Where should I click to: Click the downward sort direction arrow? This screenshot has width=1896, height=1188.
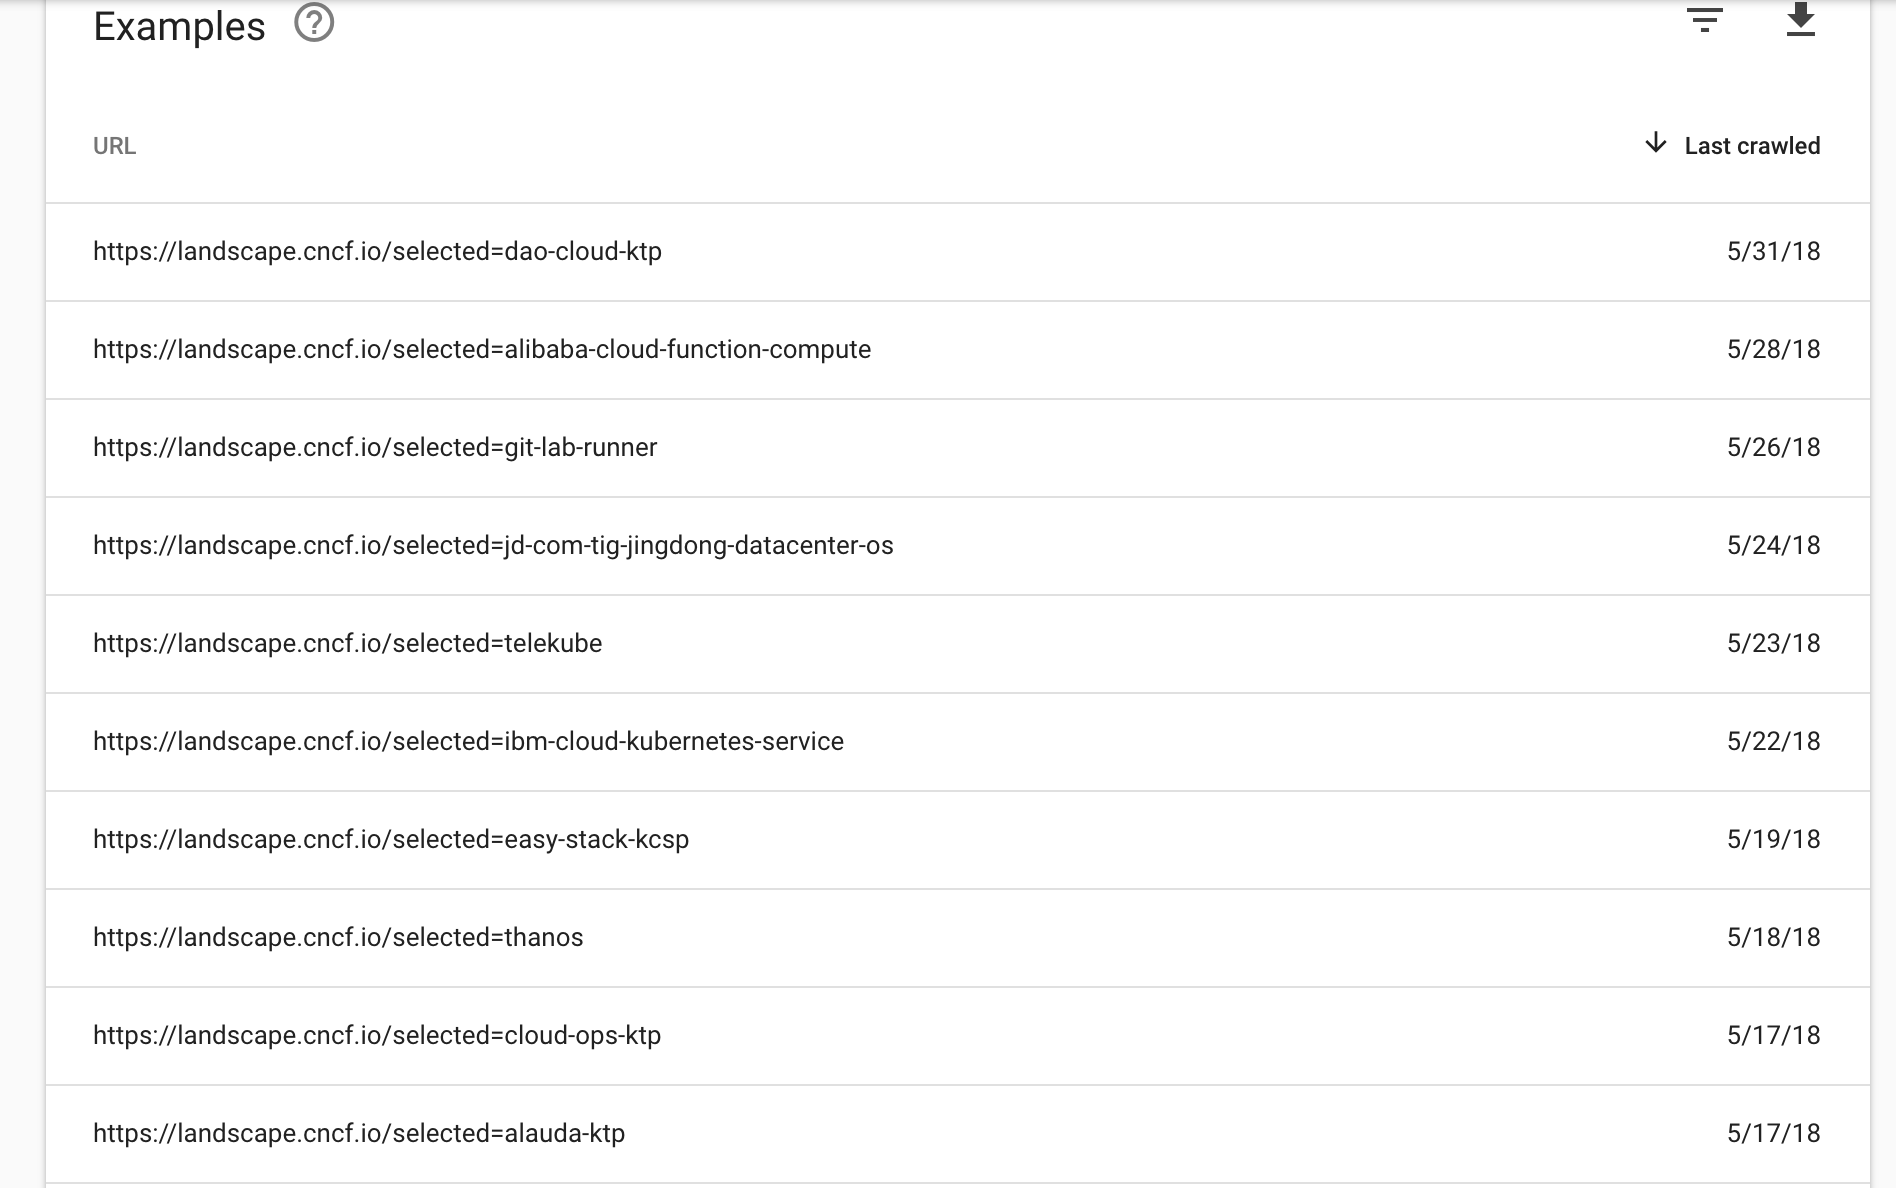coord(1656,144)
